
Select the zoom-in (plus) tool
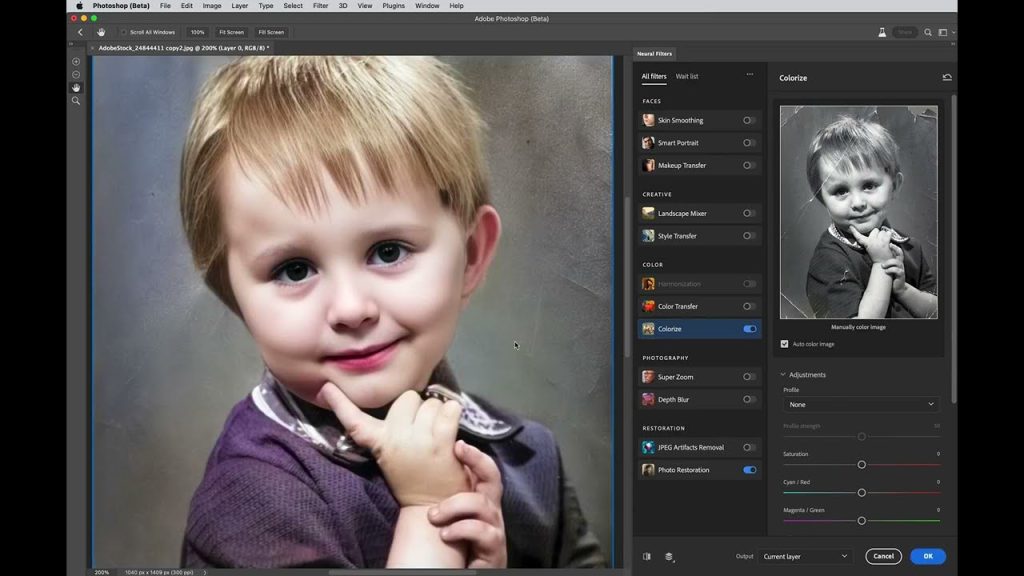[x=75, y=62]
